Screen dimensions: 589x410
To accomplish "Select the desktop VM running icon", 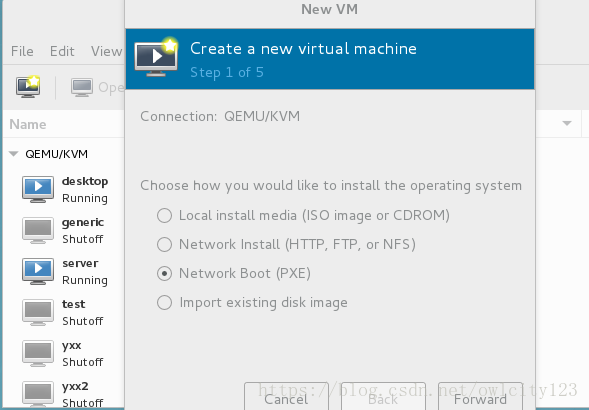I will 38,189.
